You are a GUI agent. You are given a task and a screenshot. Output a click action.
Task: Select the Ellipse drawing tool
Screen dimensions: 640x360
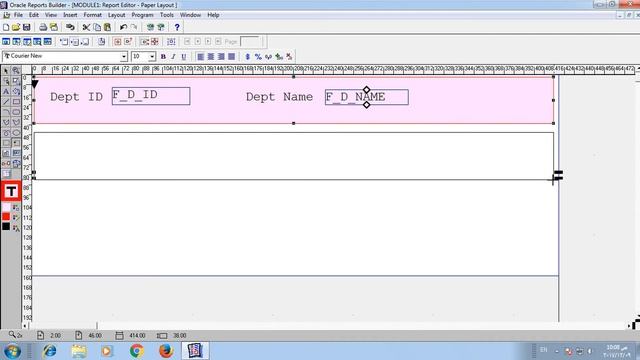click(x=16, y=133)
